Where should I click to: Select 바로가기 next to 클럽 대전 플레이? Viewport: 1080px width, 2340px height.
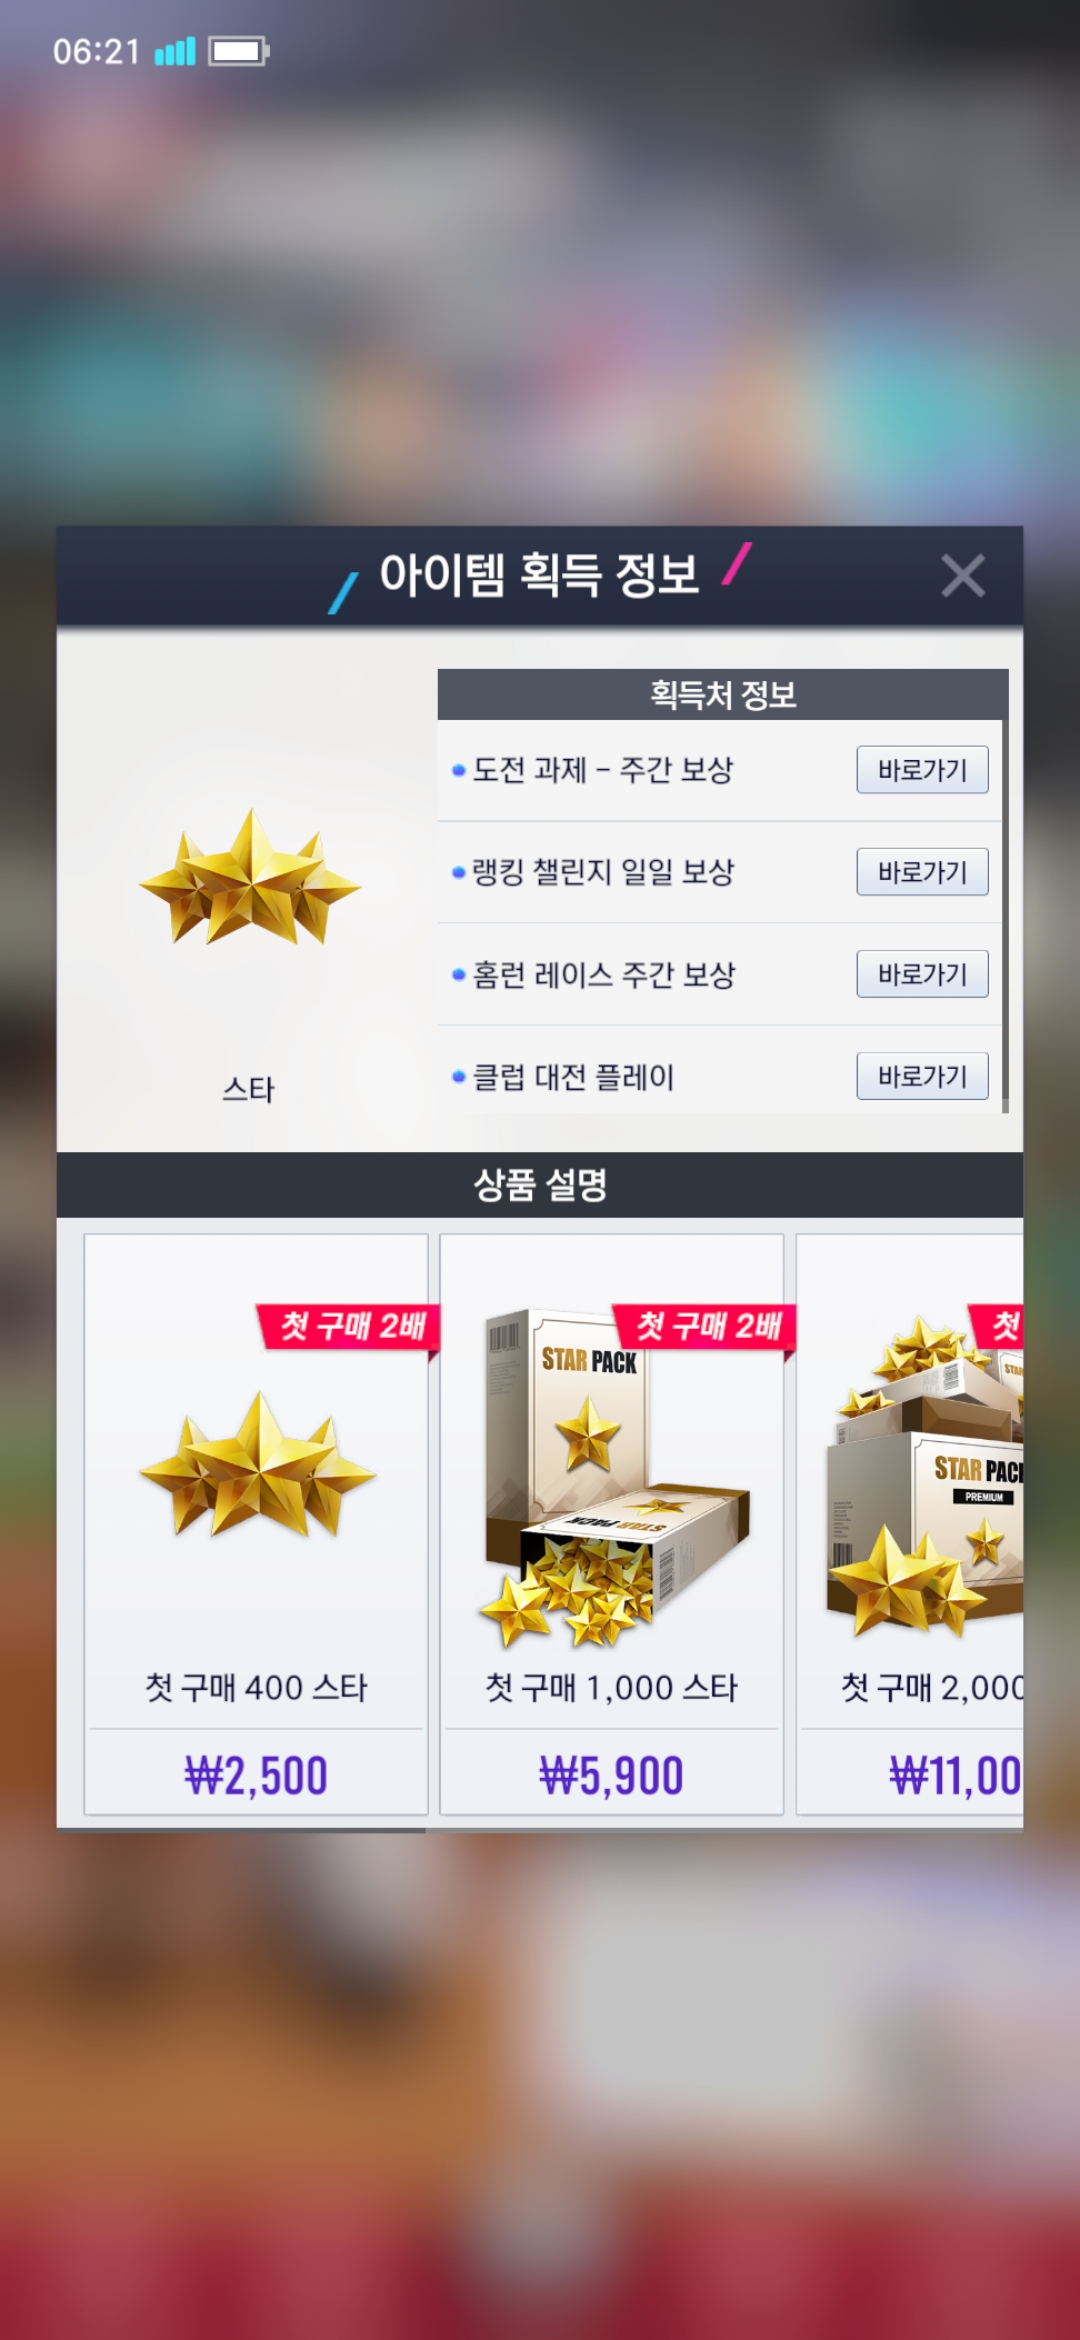coord(922,1076)
